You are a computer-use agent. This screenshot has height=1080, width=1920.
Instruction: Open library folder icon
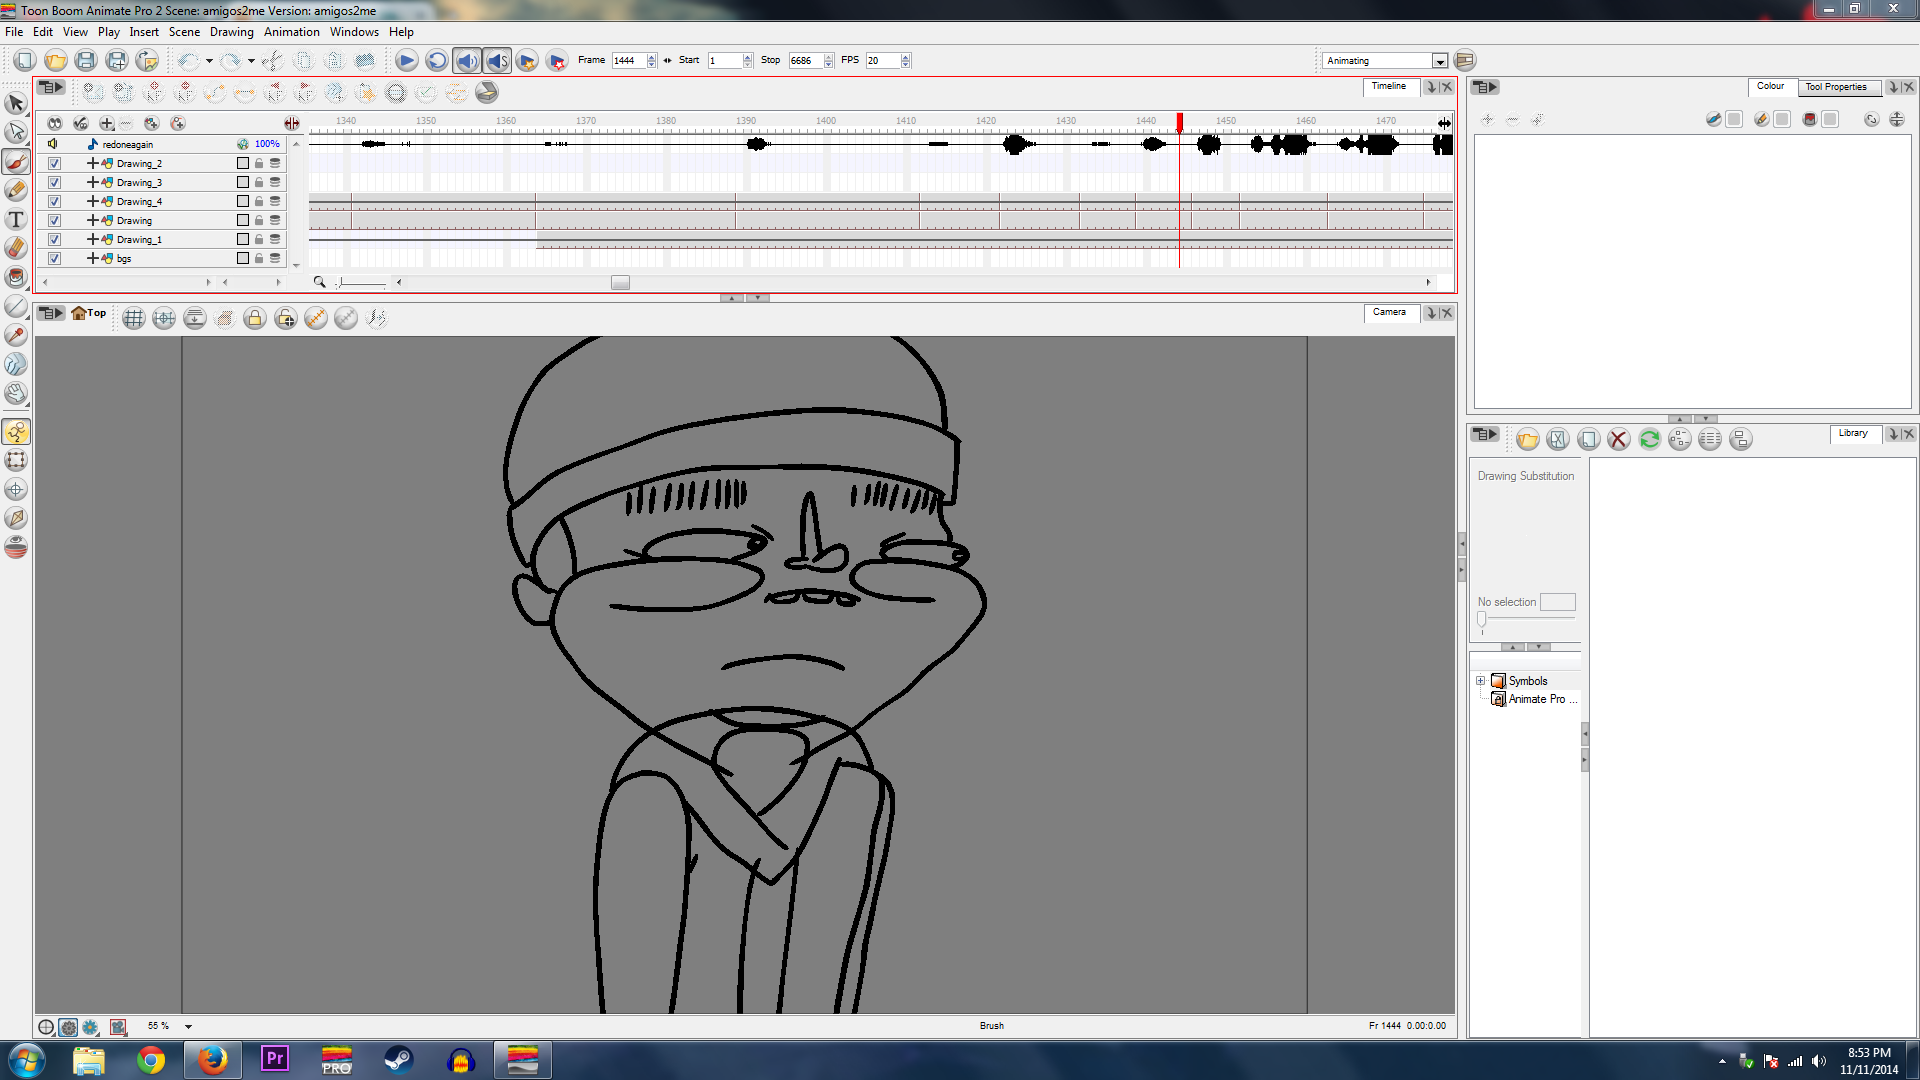tap(1527, 439)
